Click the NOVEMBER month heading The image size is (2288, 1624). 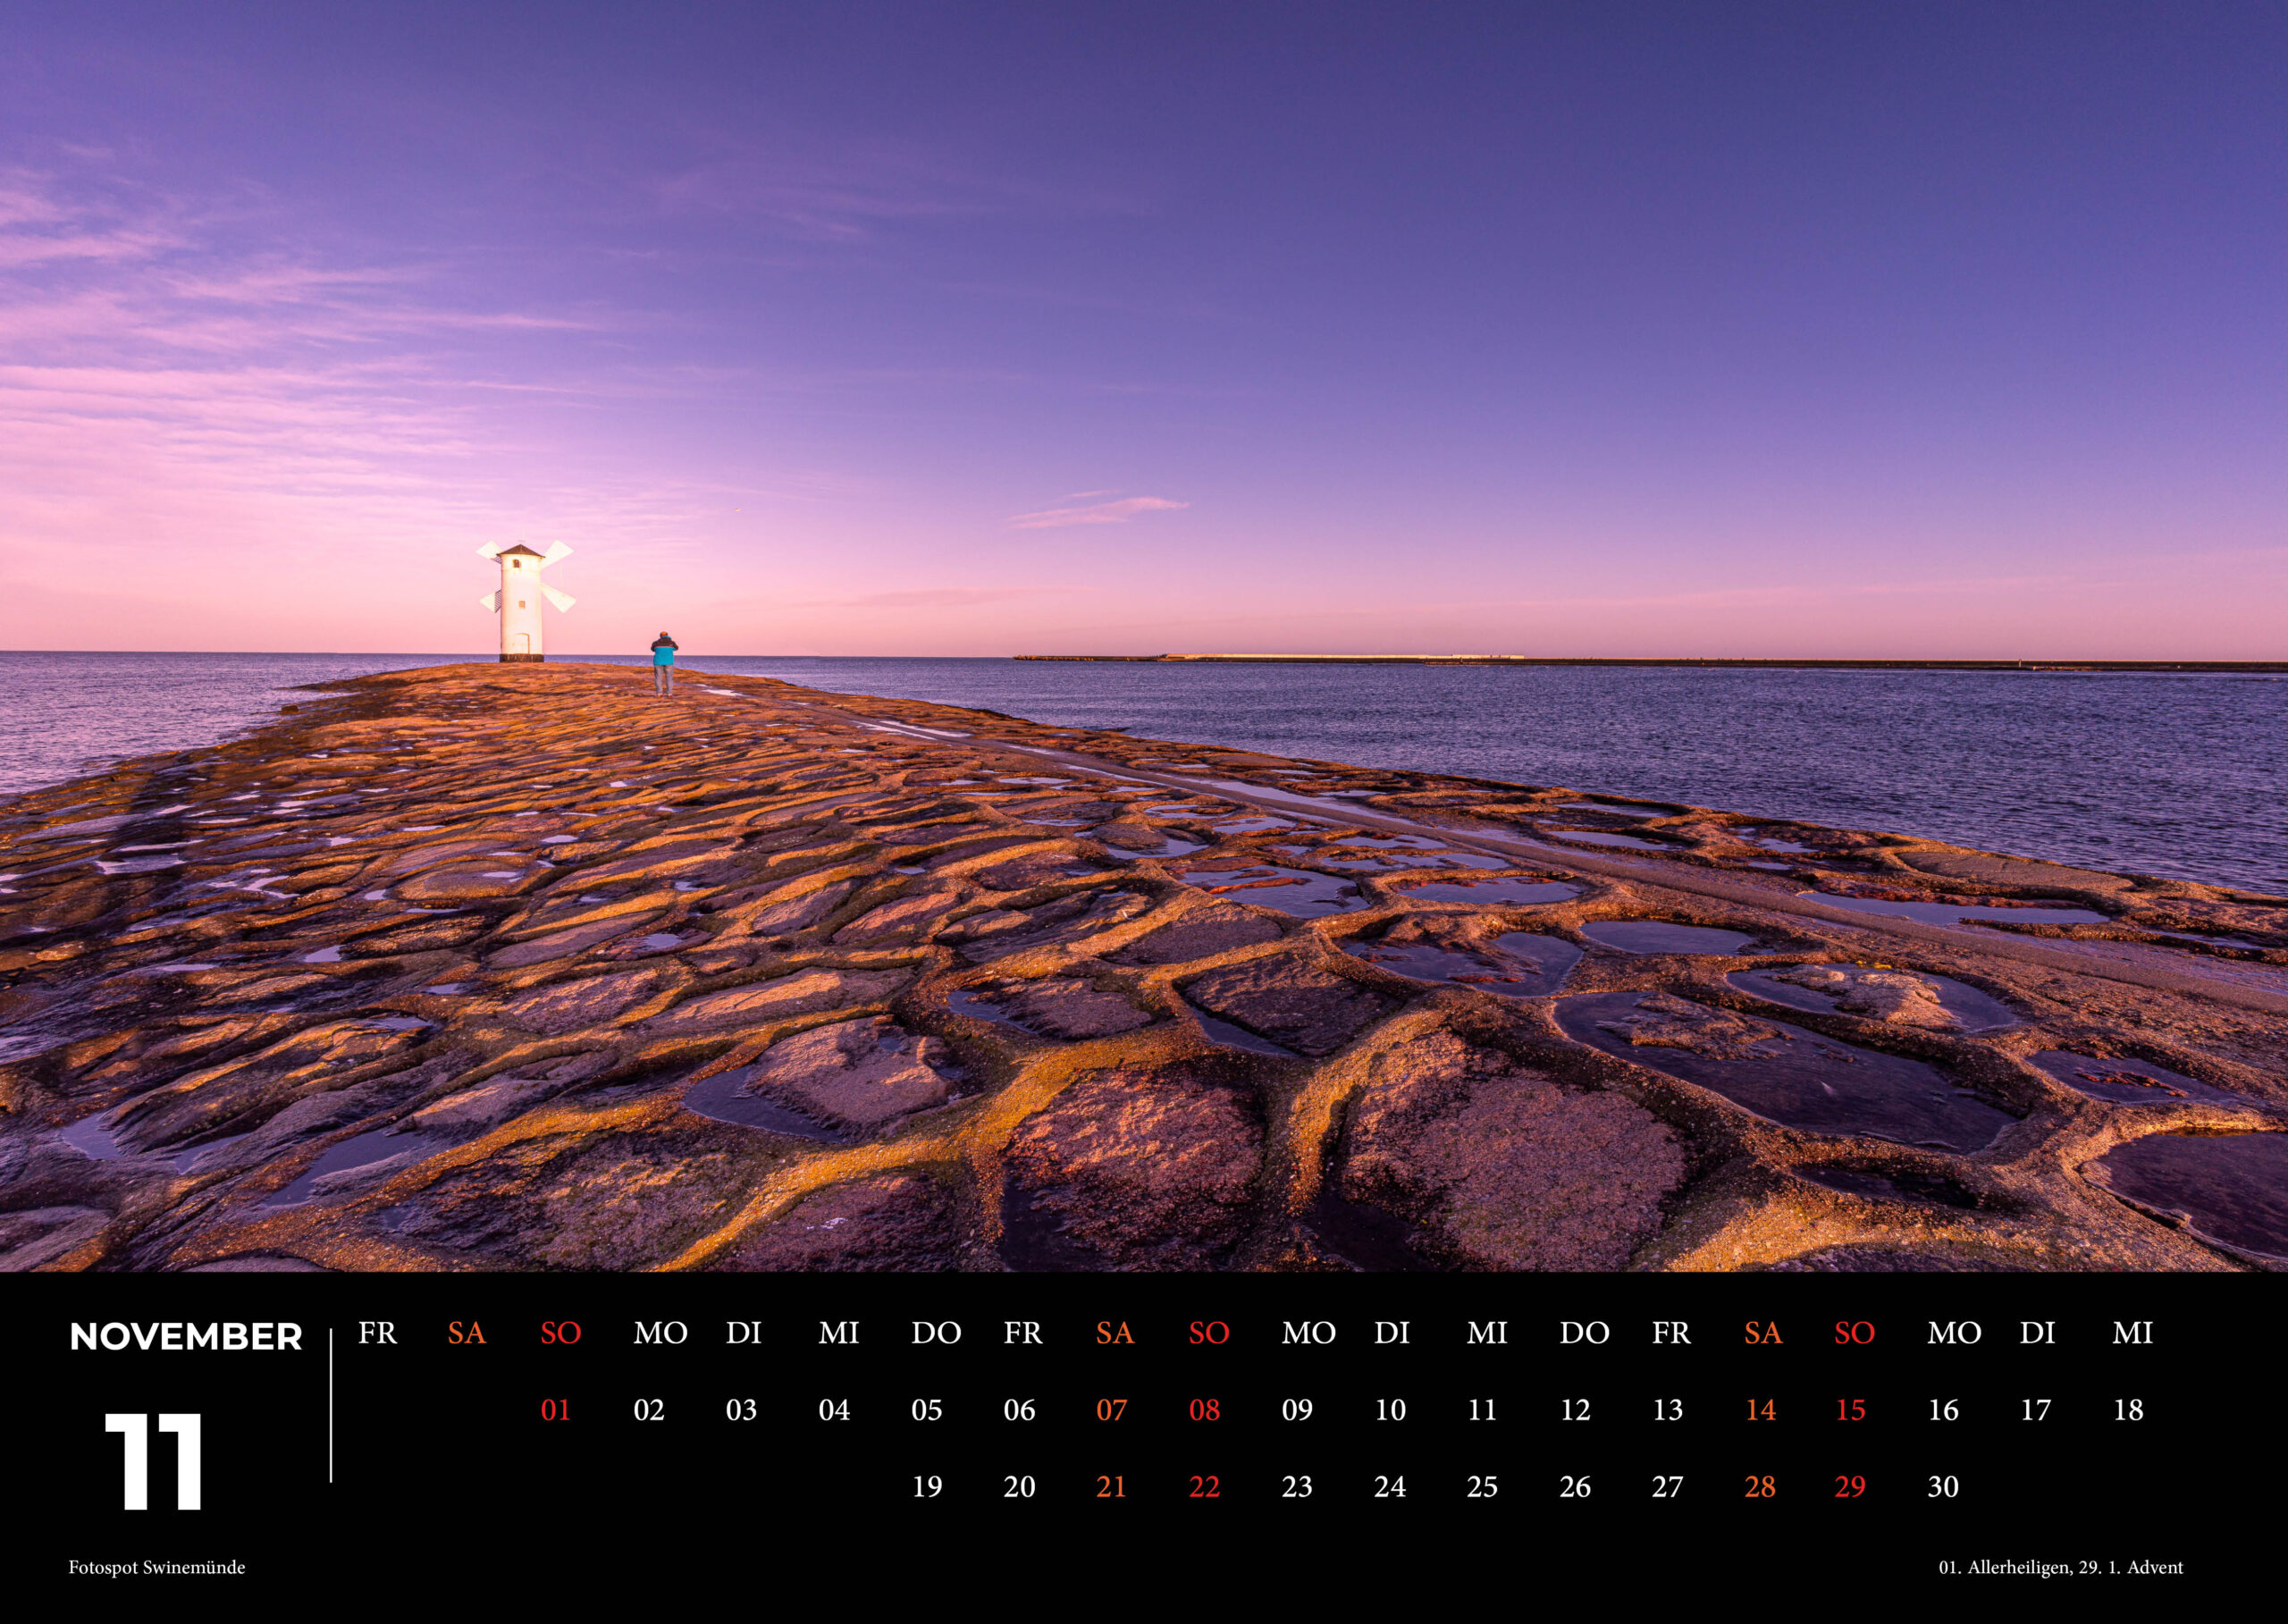[186, 1336]
